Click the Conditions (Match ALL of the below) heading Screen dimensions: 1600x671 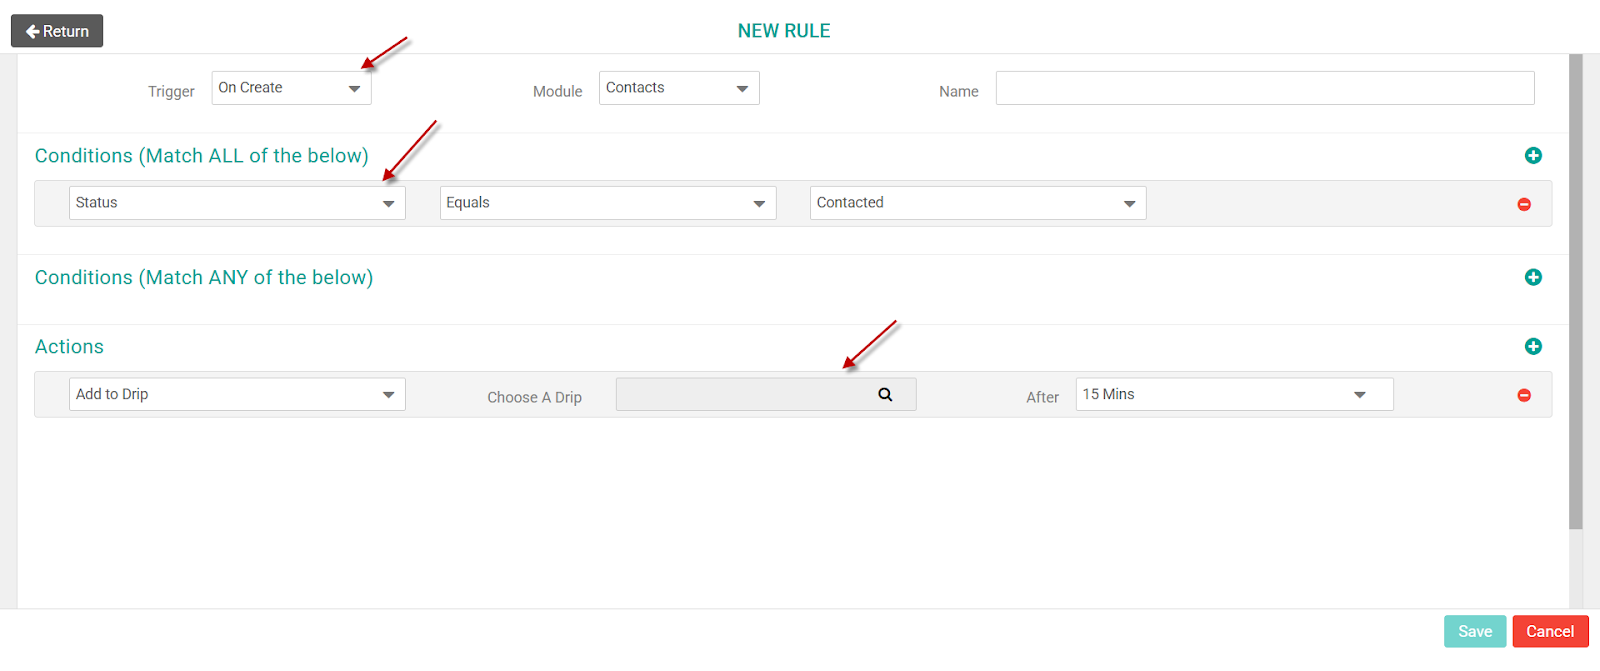tap(202, 156)
